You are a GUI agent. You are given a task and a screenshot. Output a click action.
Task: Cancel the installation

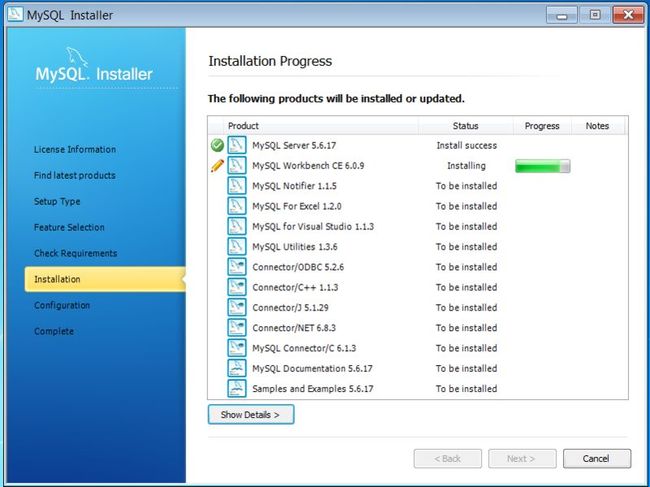point(597,459)
